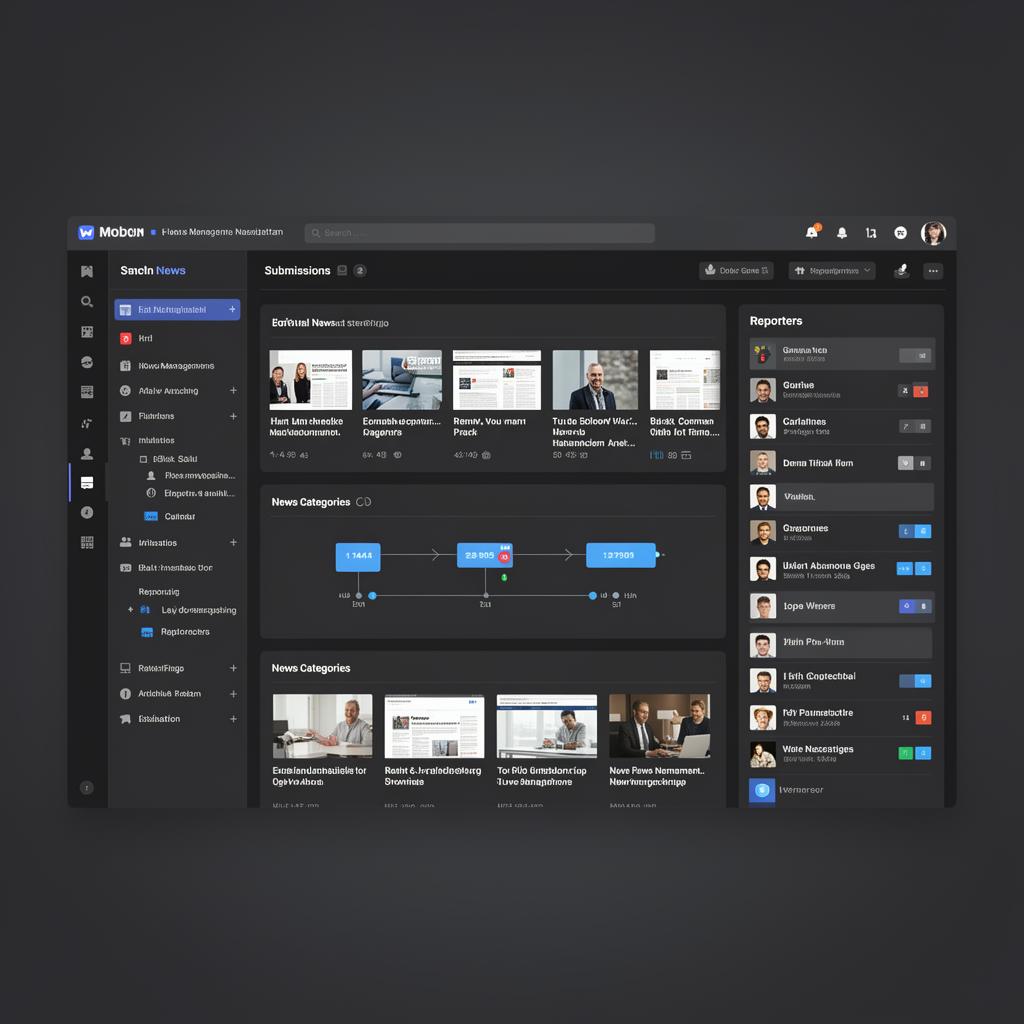The width and height of the screenshot is (1024, 1024).
Task: Click the Dobic Gore button
Action: tap(736, 270)
